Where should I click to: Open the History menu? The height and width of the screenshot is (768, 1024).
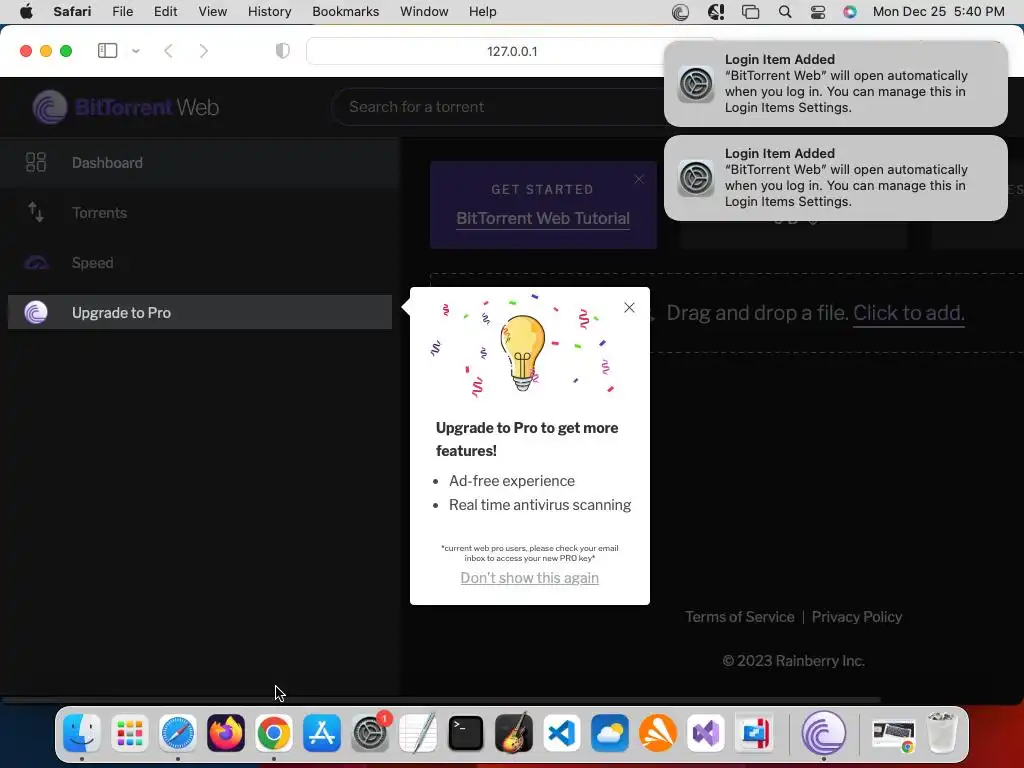(x=269, y=12)
